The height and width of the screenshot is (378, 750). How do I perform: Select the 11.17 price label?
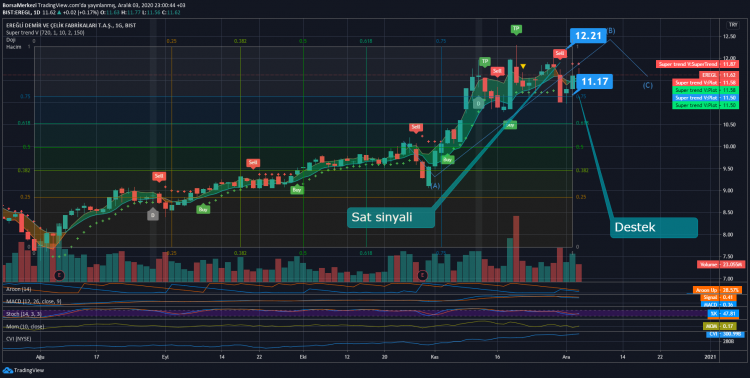[x=595, y=82]
